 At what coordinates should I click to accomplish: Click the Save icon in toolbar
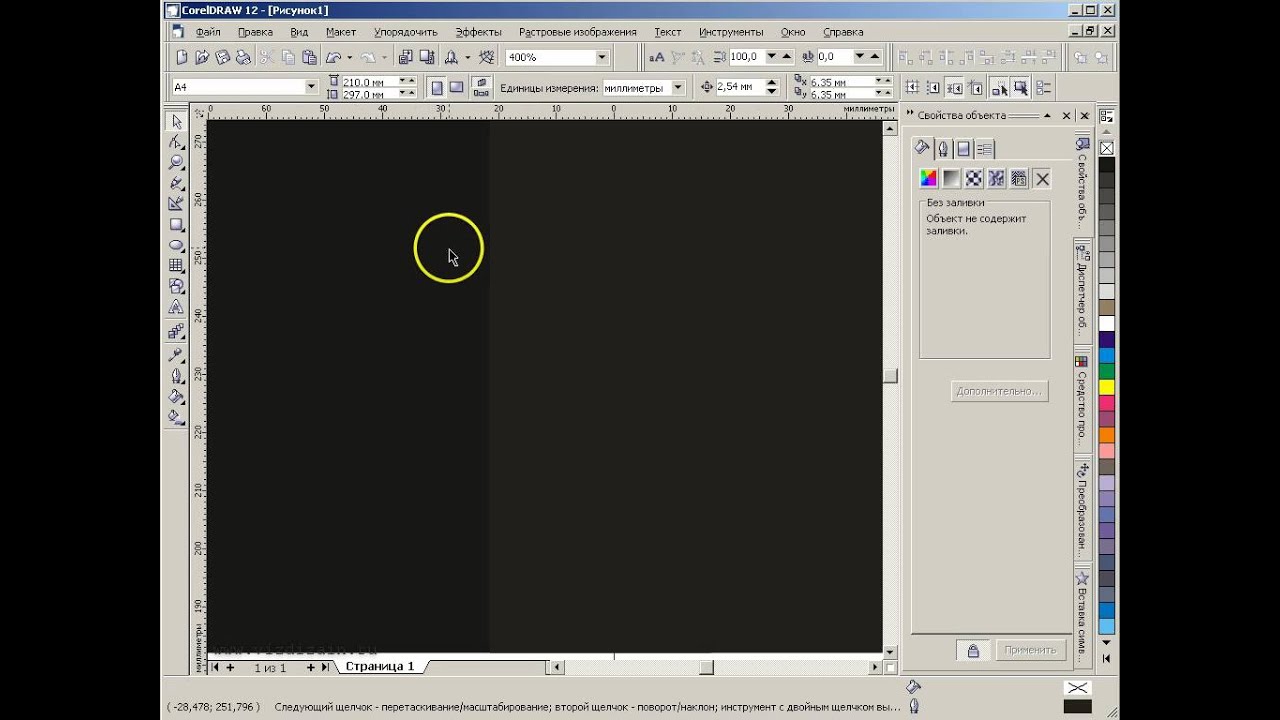224,57
